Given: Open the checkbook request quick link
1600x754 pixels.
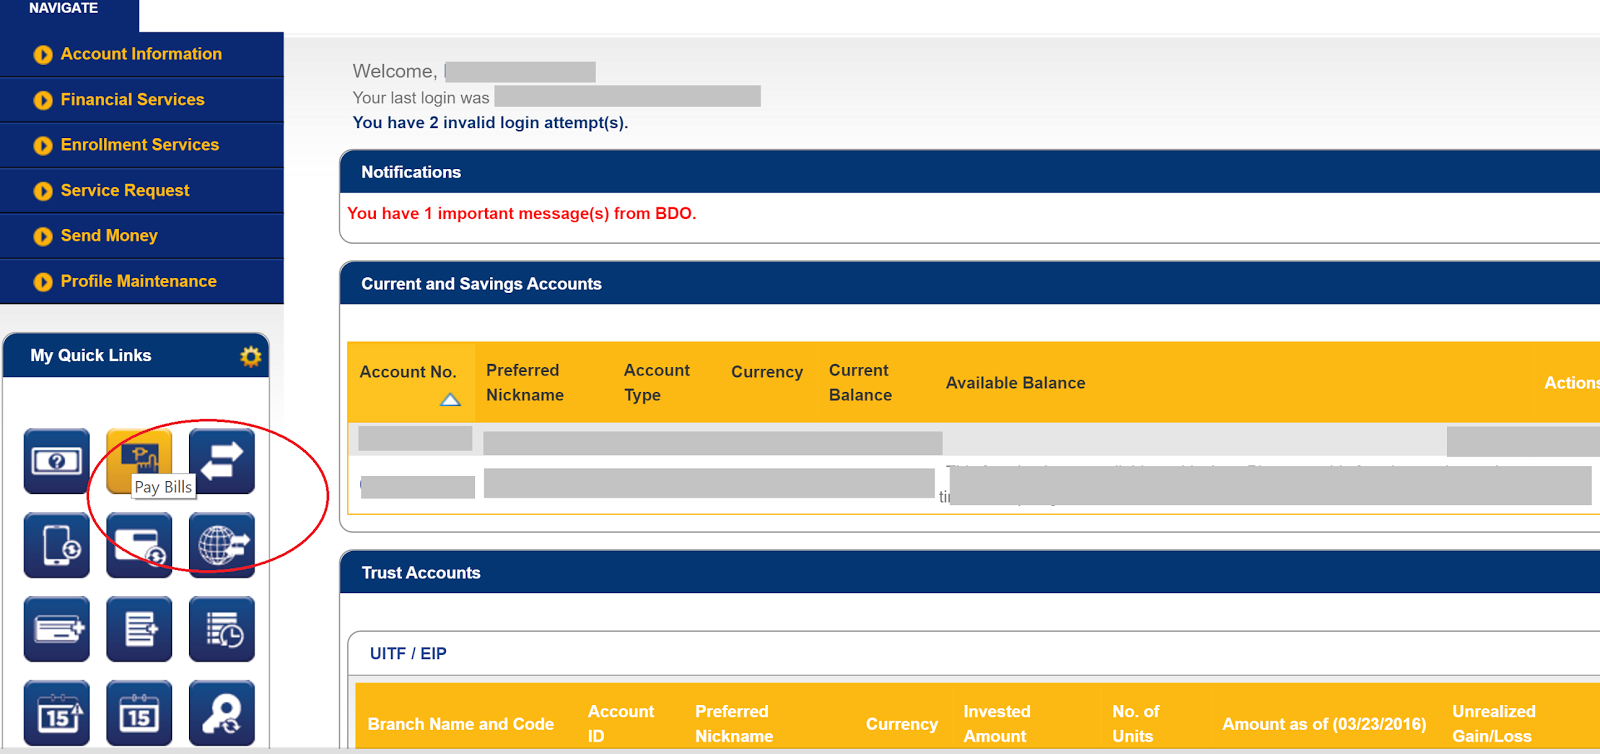Looking at the screenshot, I should [57, 629].
